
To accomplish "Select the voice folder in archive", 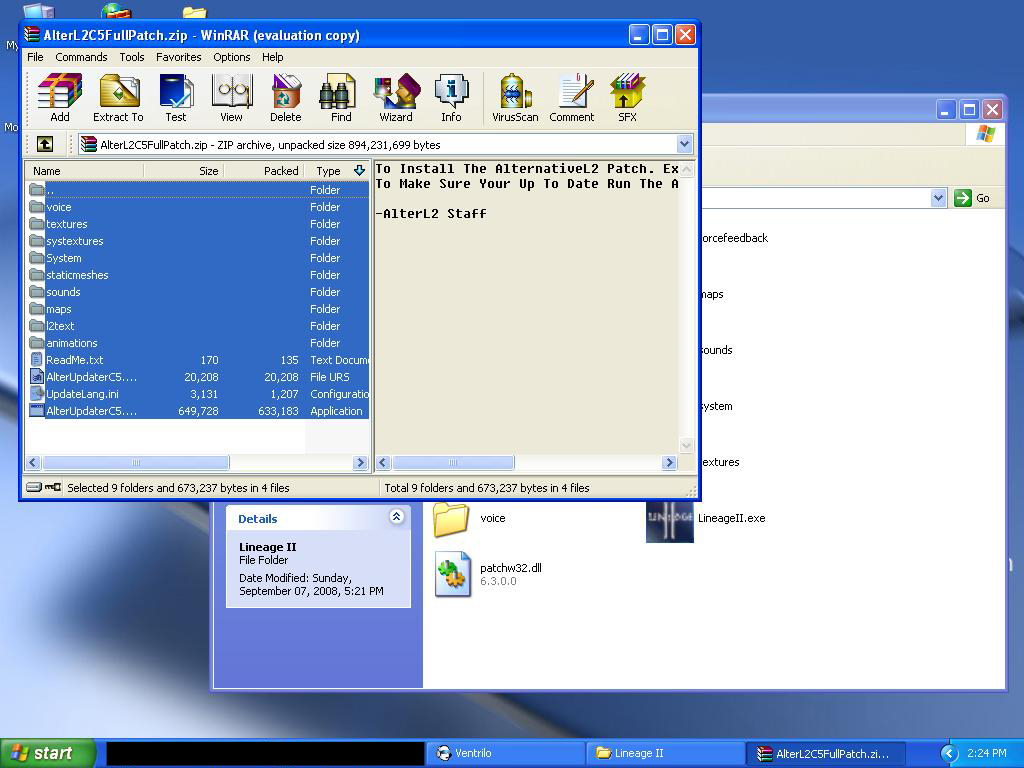I will [x=198, y=207].
